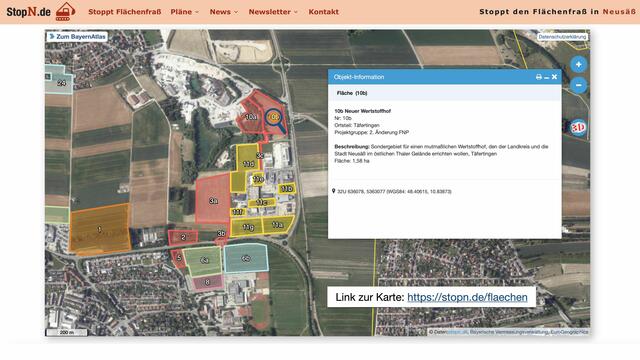This screenshot has width=640, height=360.
Task: Click the coordinates location pin icon
Action: [x=333, y=191]
